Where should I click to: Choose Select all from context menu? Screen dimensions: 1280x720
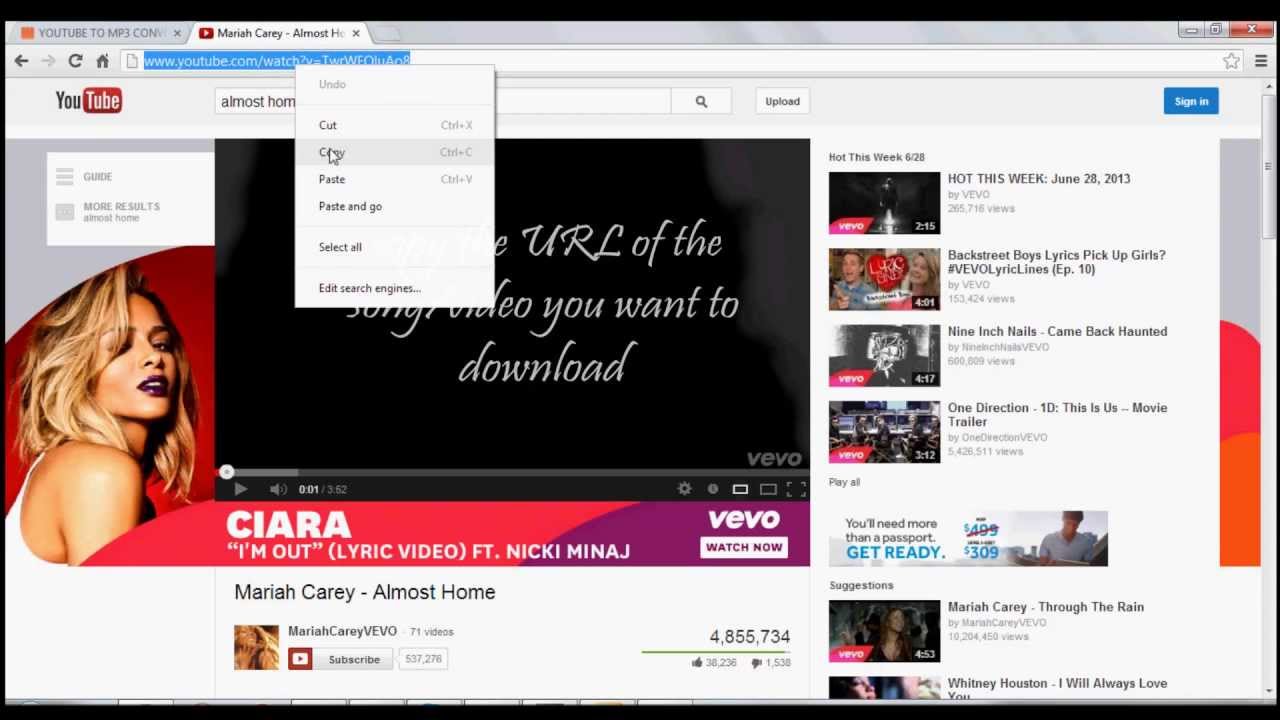pos(394,247)
